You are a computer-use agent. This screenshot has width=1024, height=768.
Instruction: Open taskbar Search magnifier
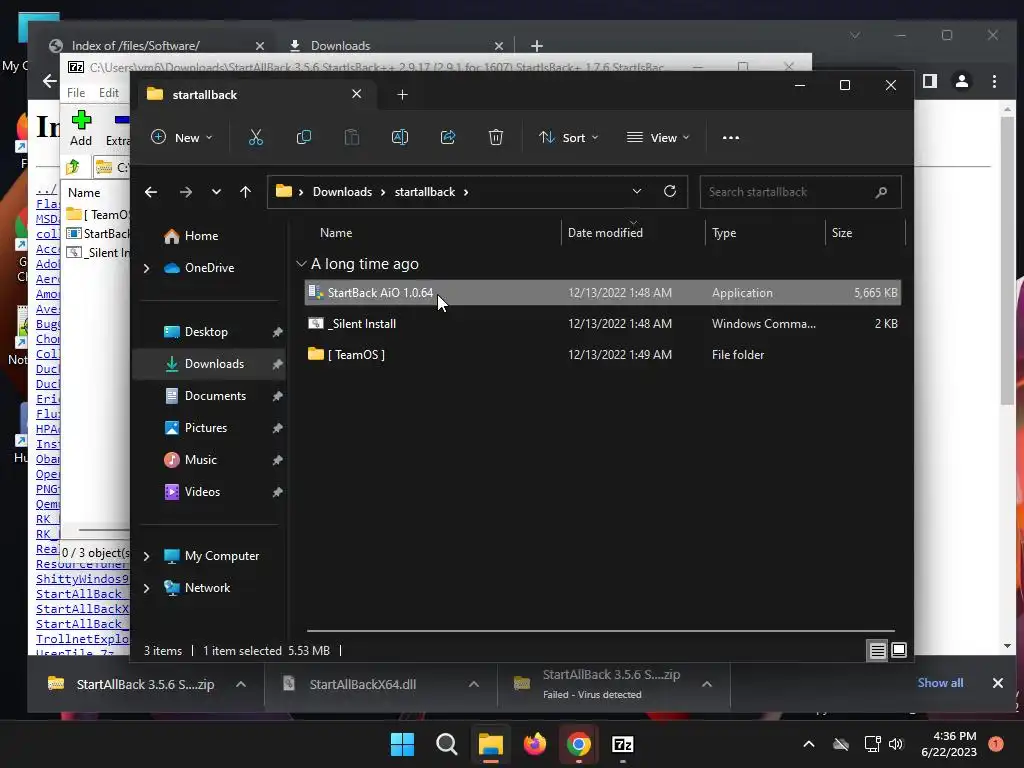[447, 744]
